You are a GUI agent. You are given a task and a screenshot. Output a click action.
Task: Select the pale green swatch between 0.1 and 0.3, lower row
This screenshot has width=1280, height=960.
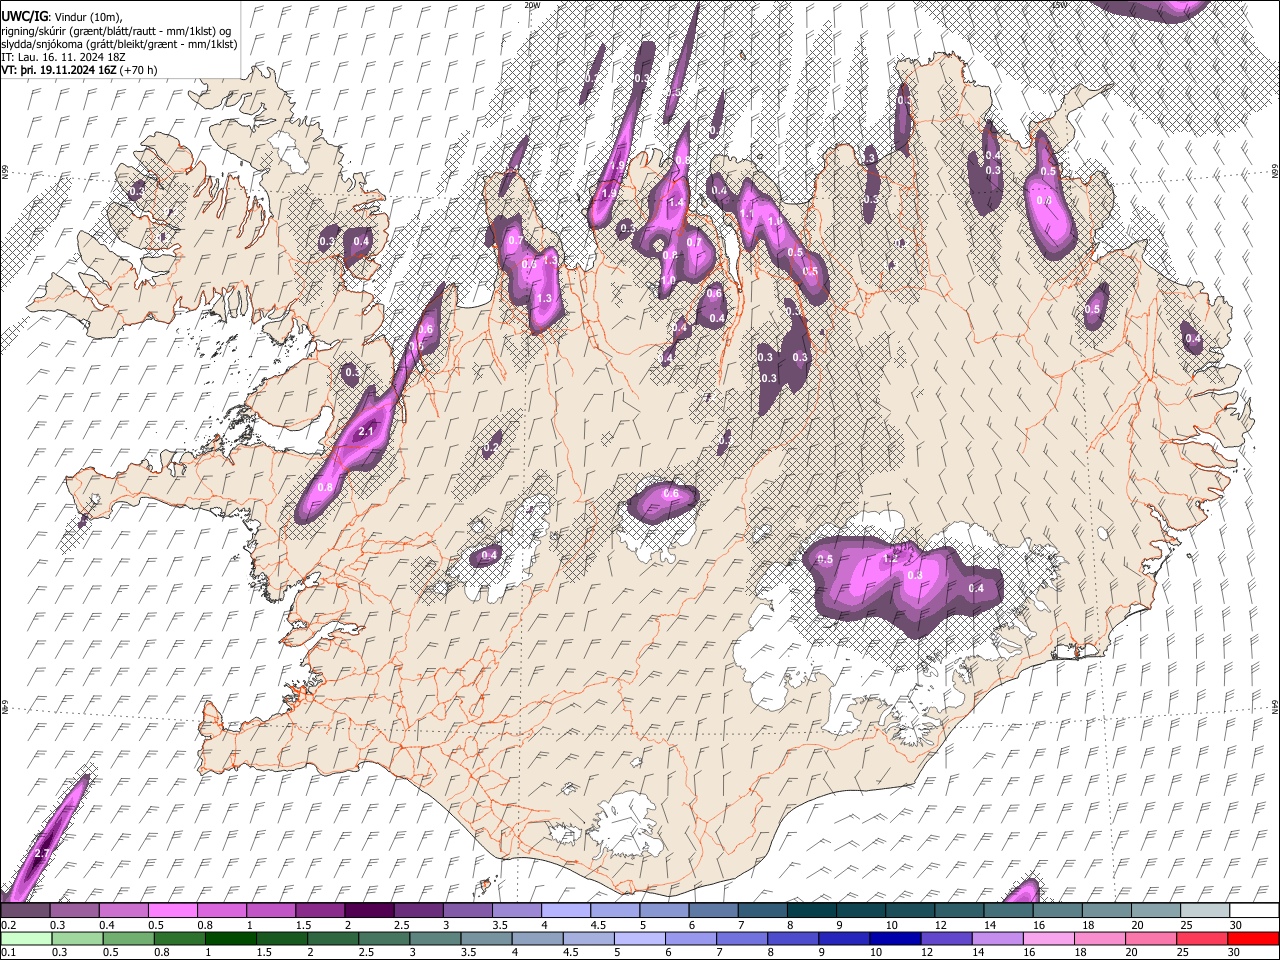coord(28,939)
